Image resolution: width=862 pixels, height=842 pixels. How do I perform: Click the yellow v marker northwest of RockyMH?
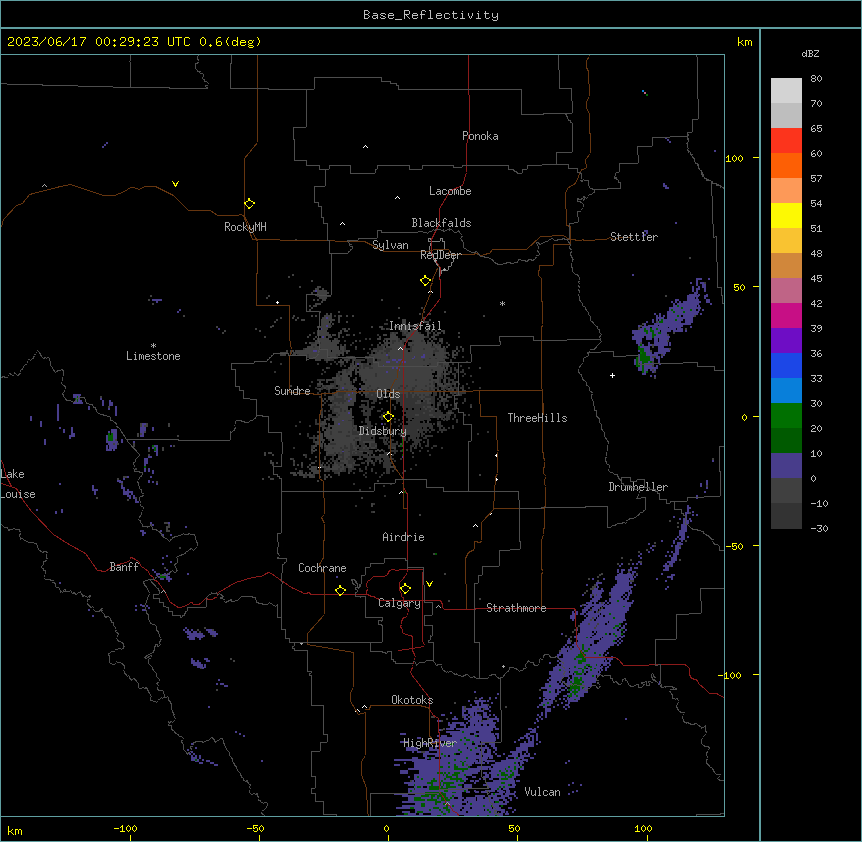click(175, 184)
